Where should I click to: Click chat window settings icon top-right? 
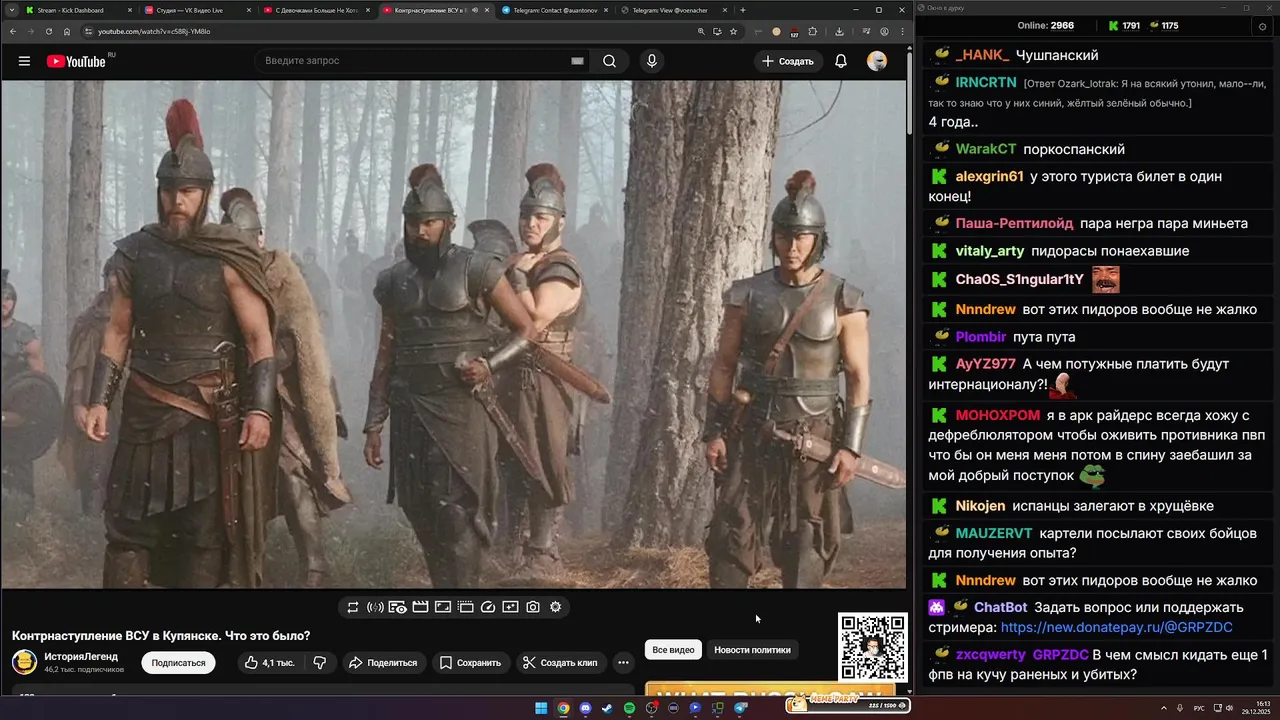point(1262,26)
